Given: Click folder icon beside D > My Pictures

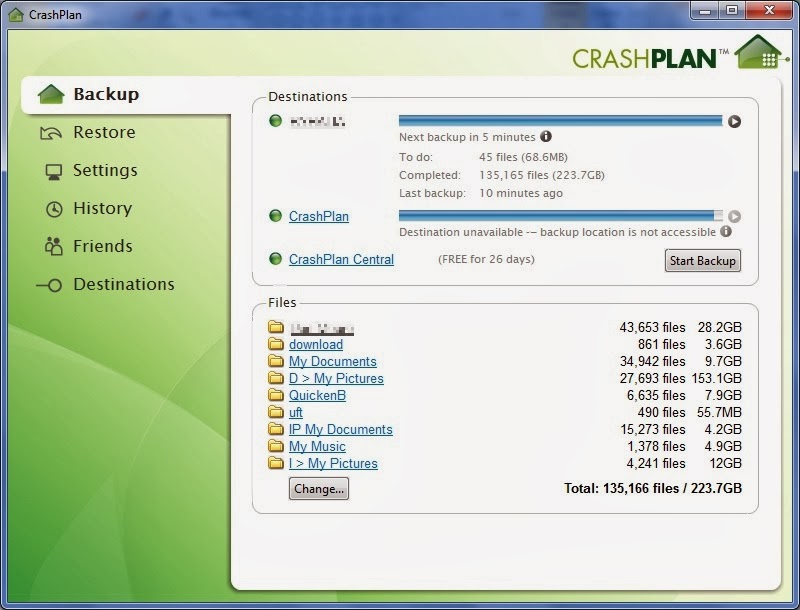Looking at the screenshot, I should pos(276,378).
